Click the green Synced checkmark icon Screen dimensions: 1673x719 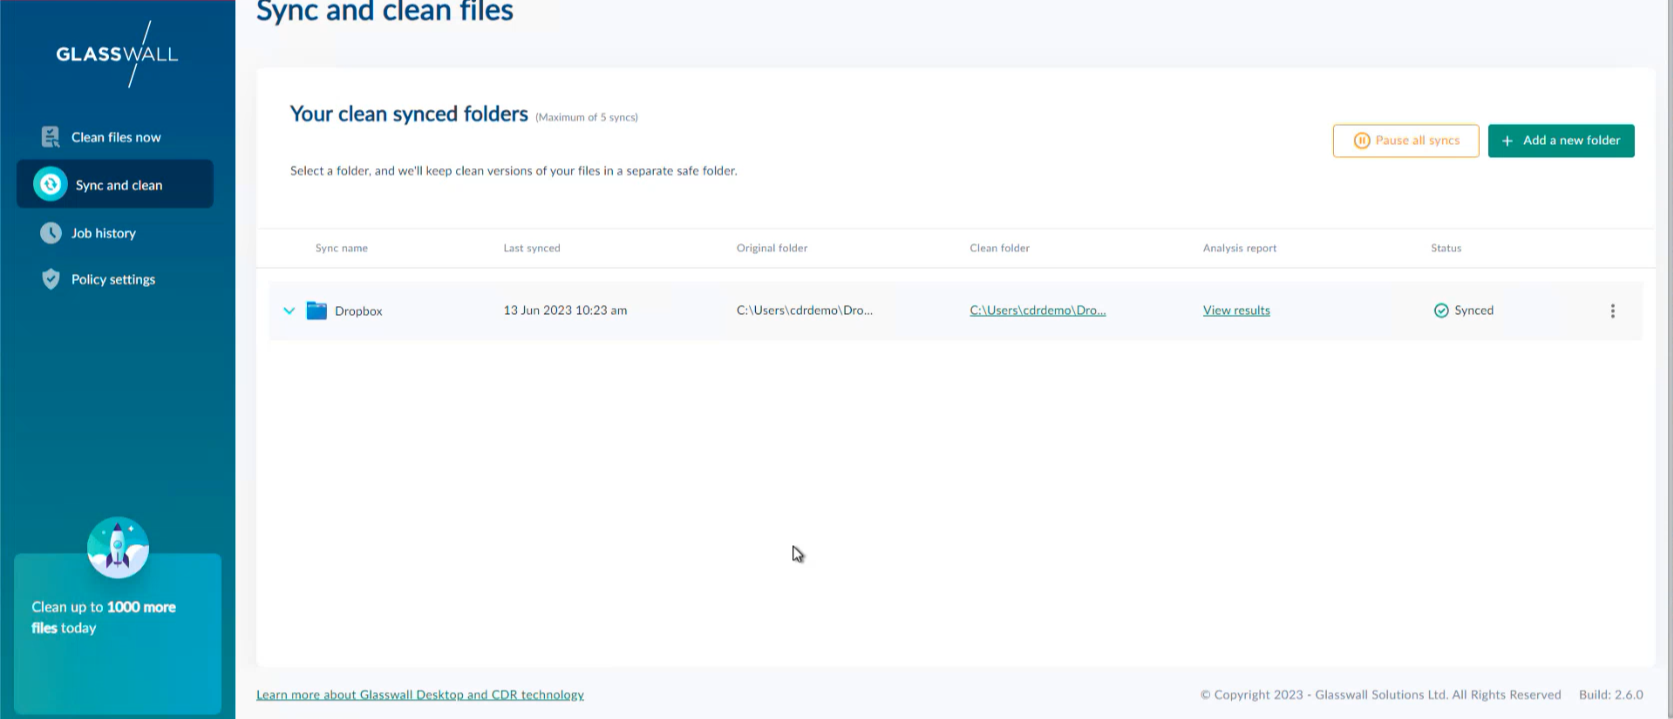pyautogui.click(x=1441, y=311)
